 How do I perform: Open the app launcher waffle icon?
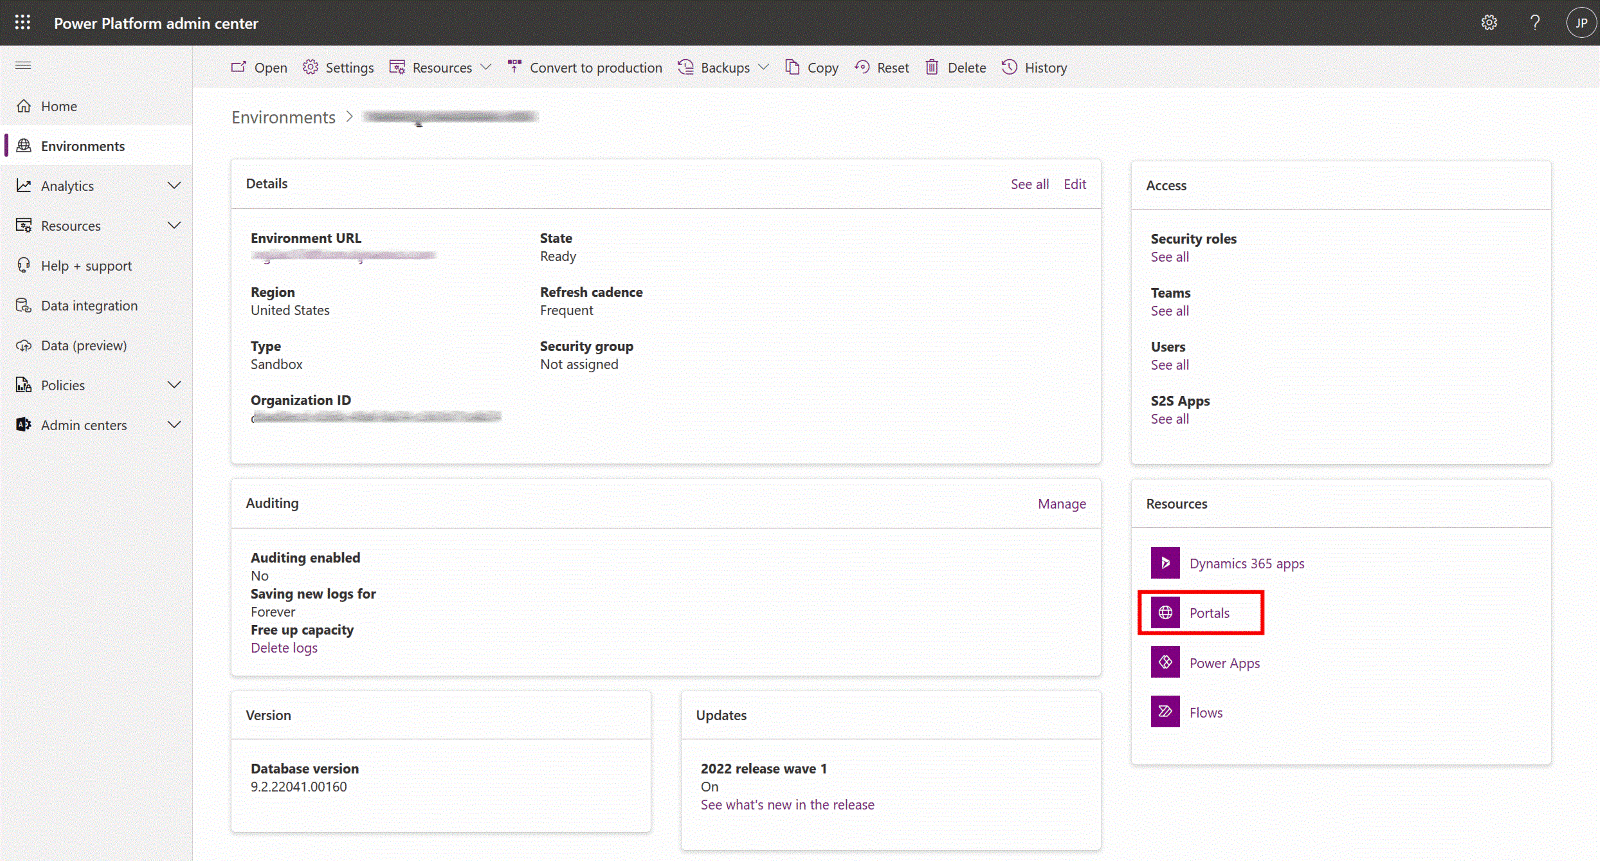[x=22, y=22]
